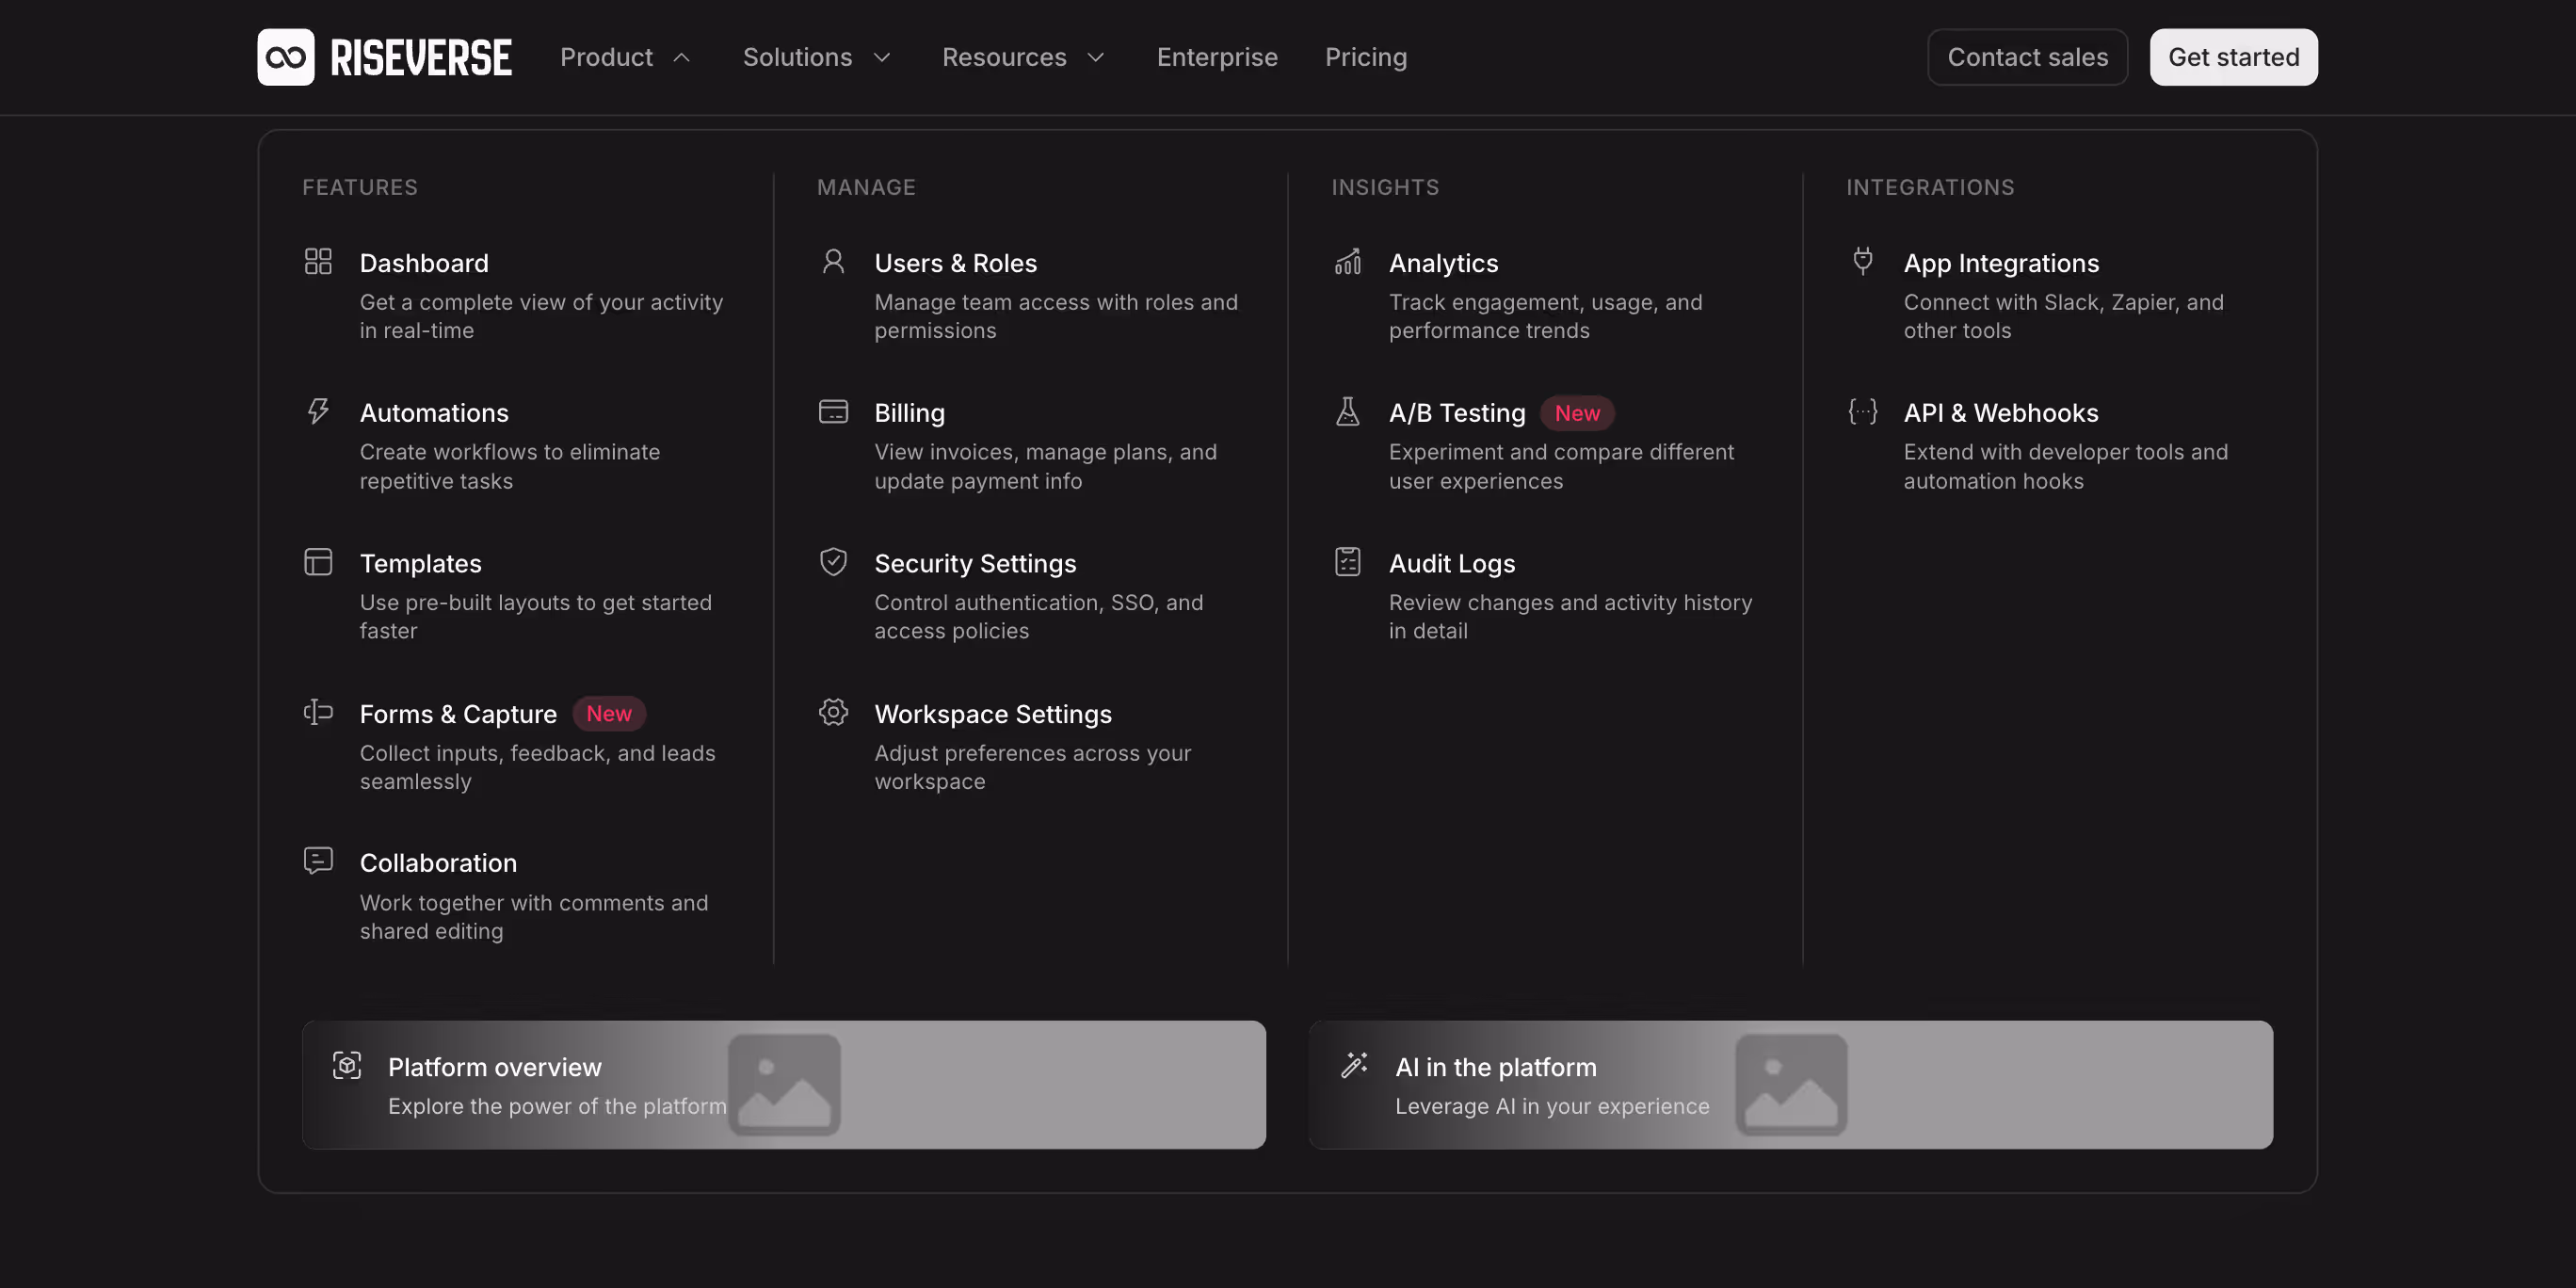Viewport: 2576px width, 1288px height.
Task: Open the Enterprise page
Action: 1217,57
